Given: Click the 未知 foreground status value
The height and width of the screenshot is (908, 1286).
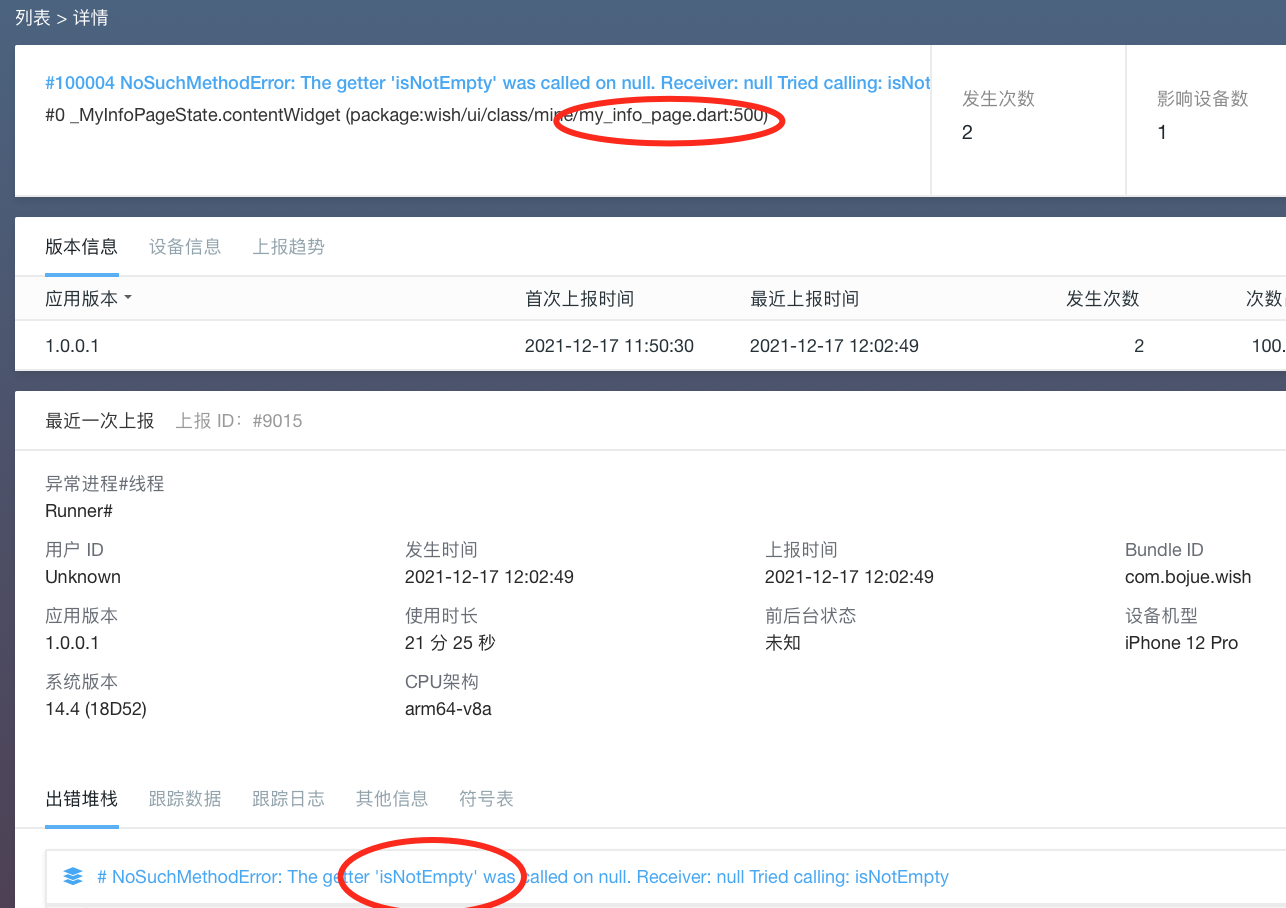Looking at the screenshot, I should click(x=783, y=643).
